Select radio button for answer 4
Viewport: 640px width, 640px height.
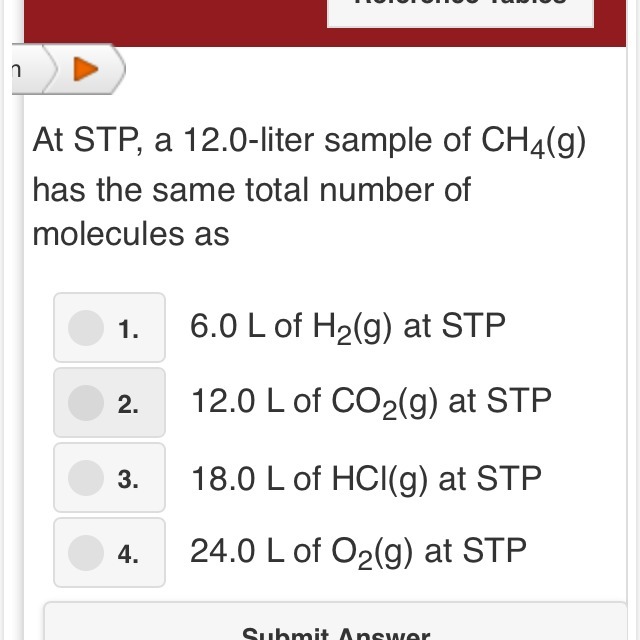coord(86,552)
